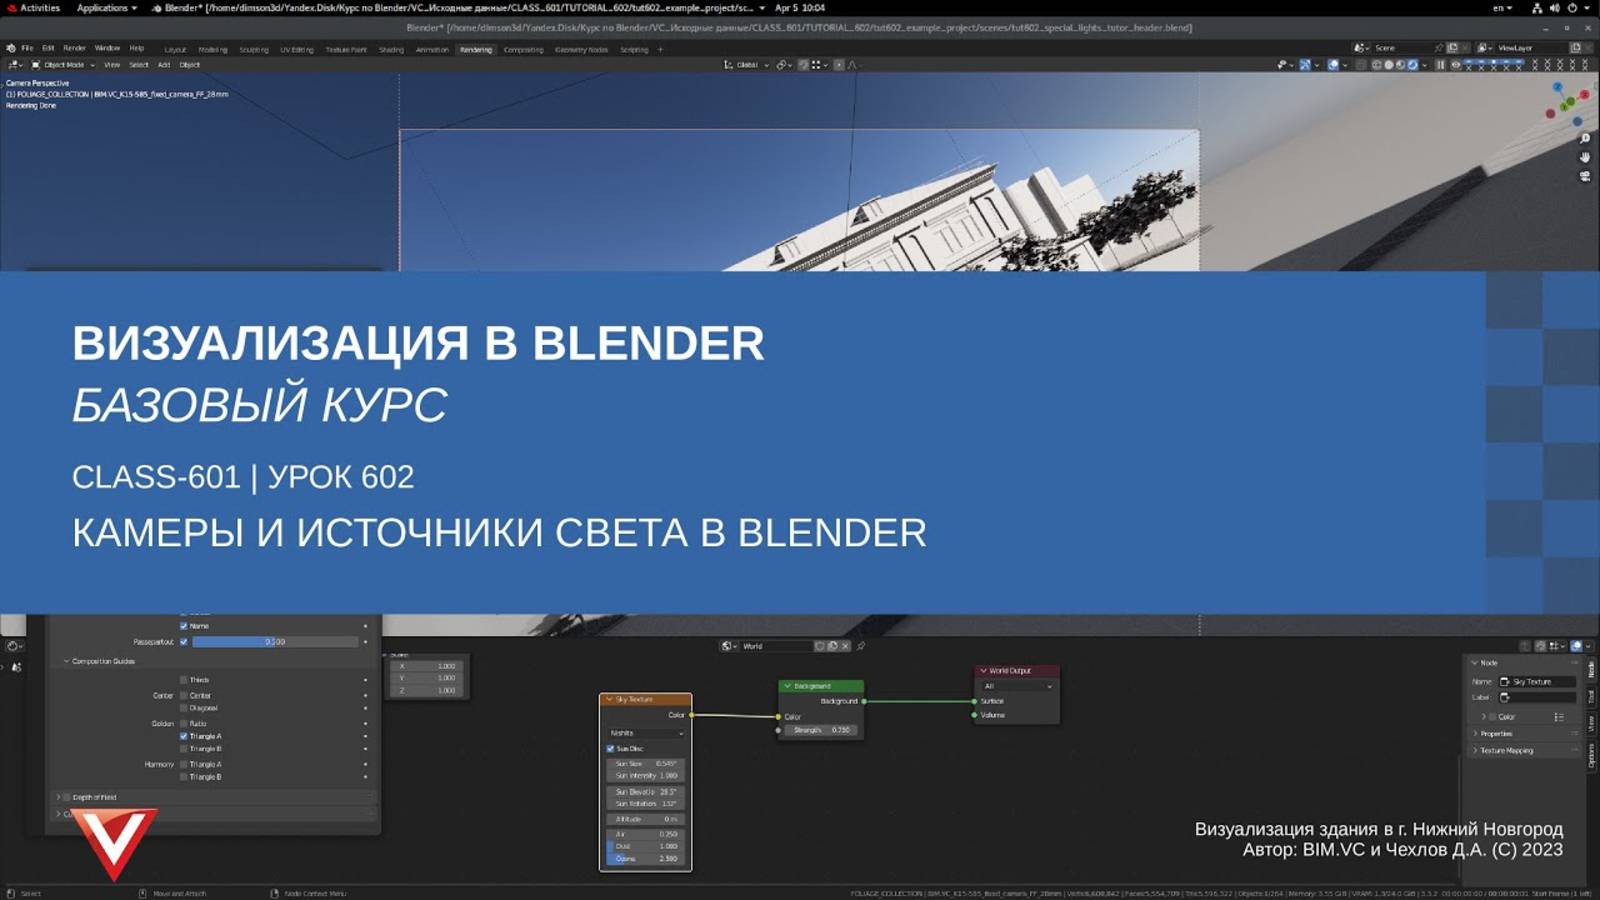Enable the Thirds composition guide checkbox
Screen dimensions: 1600x900
184,679
